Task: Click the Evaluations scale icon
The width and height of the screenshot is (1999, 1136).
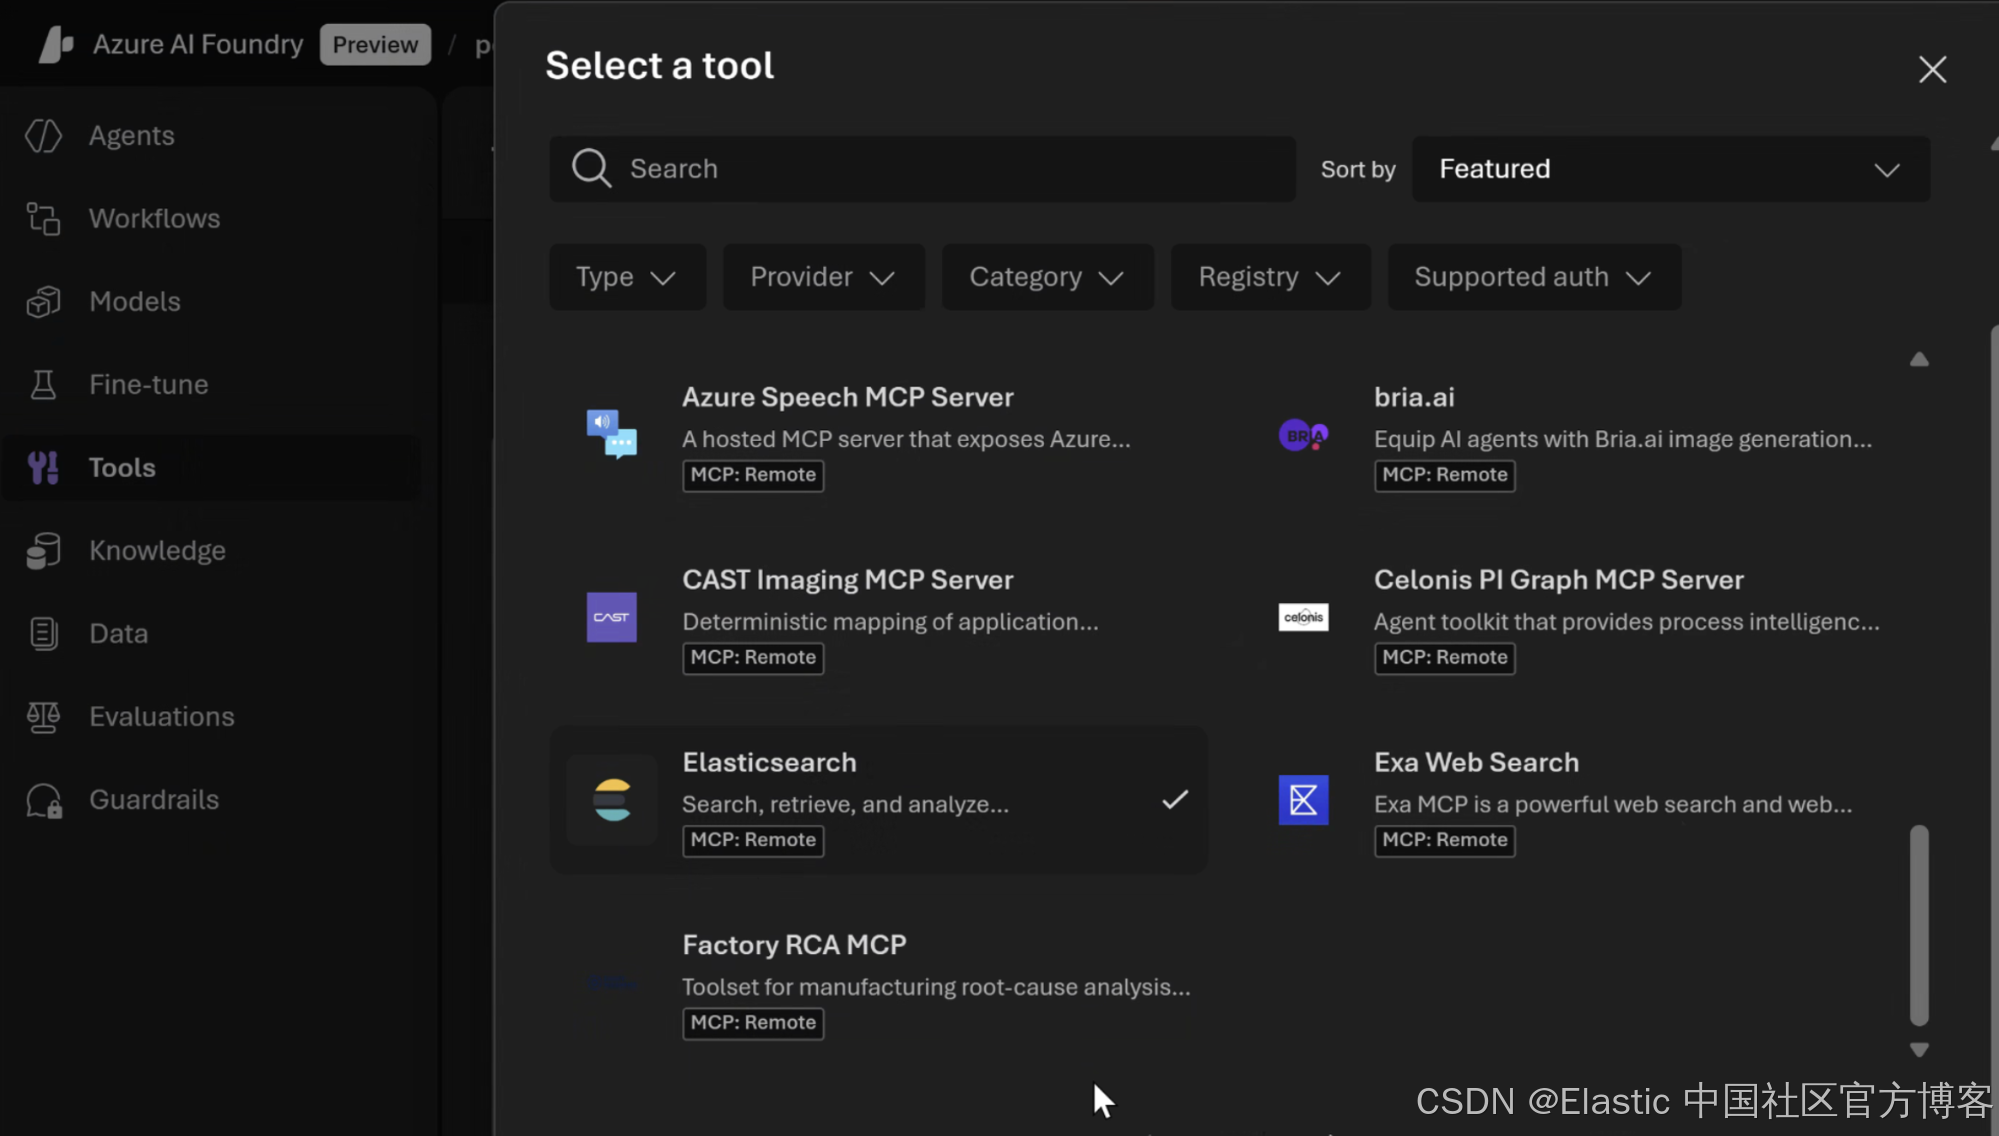Action: coord(43,717)
